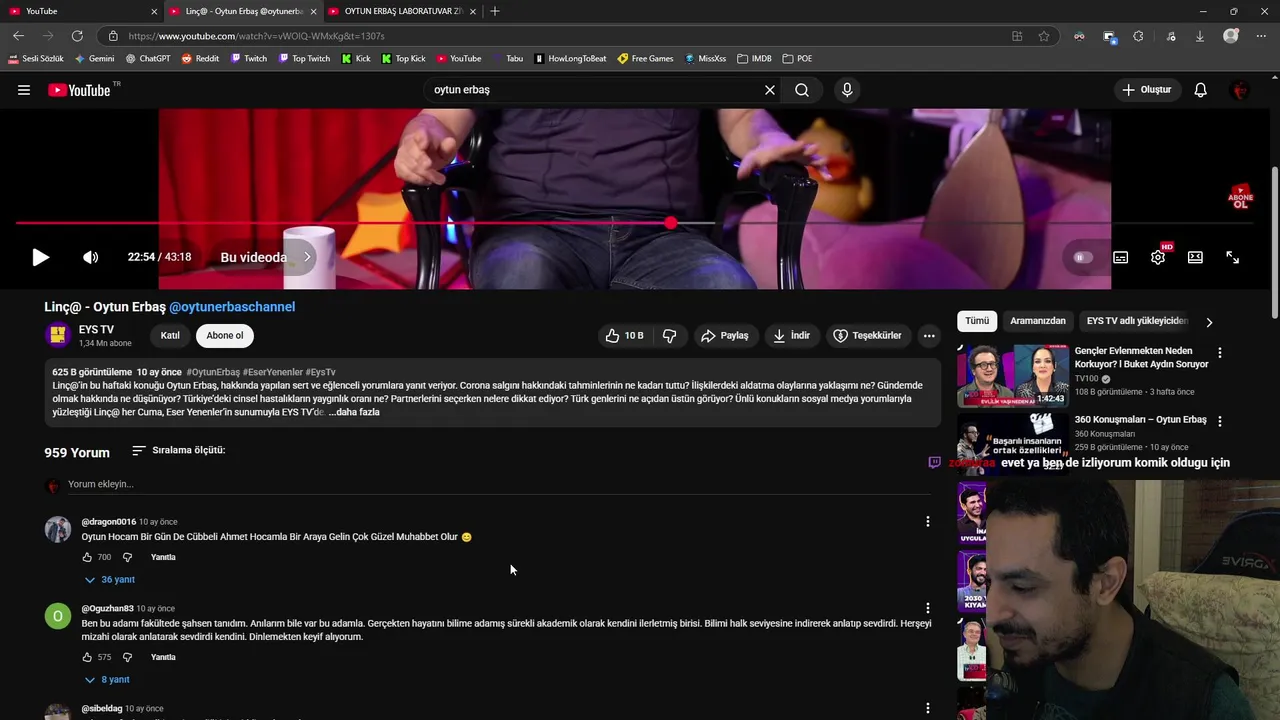Click the browser address bar URL
This screenshot has height=720, width=1280.
tap(256, 36)
